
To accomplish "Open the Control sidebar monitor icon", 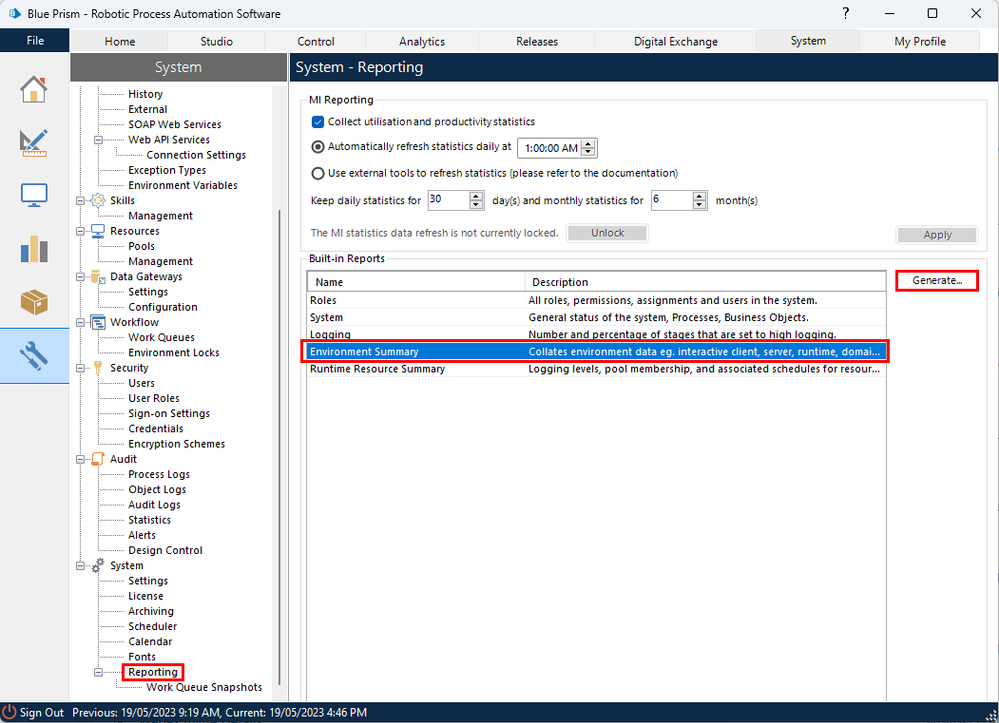I will [34, 195].
